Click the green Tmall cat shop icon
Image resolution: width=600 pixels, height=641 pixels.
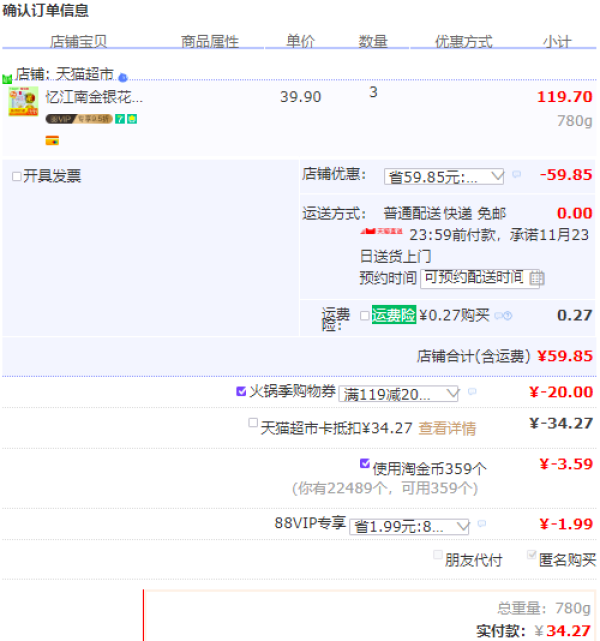coord(7,78)
